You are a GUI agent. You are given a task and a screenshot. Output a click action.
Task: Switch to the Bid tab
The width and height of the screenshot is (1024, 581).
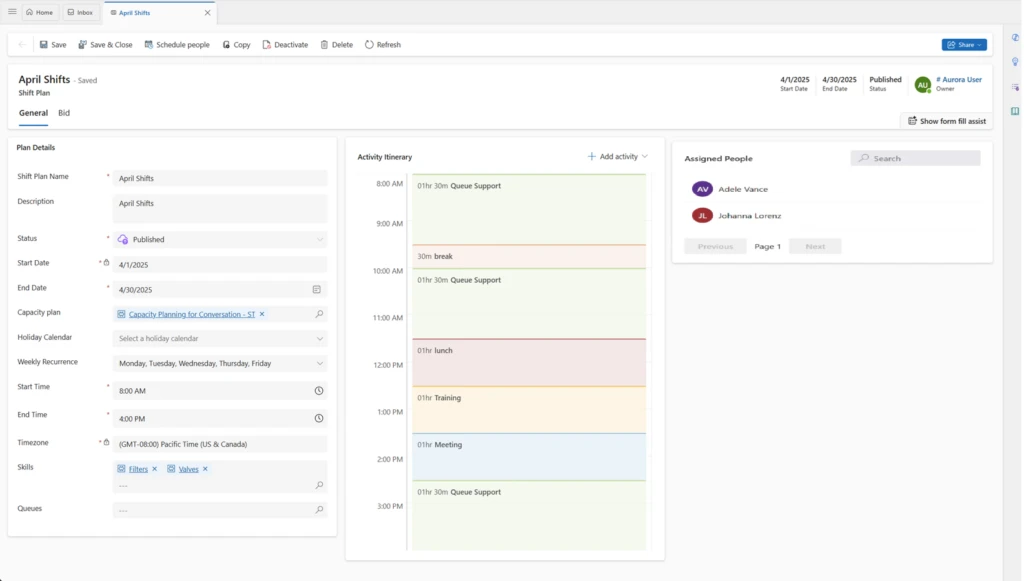click(x=63, y=113)
